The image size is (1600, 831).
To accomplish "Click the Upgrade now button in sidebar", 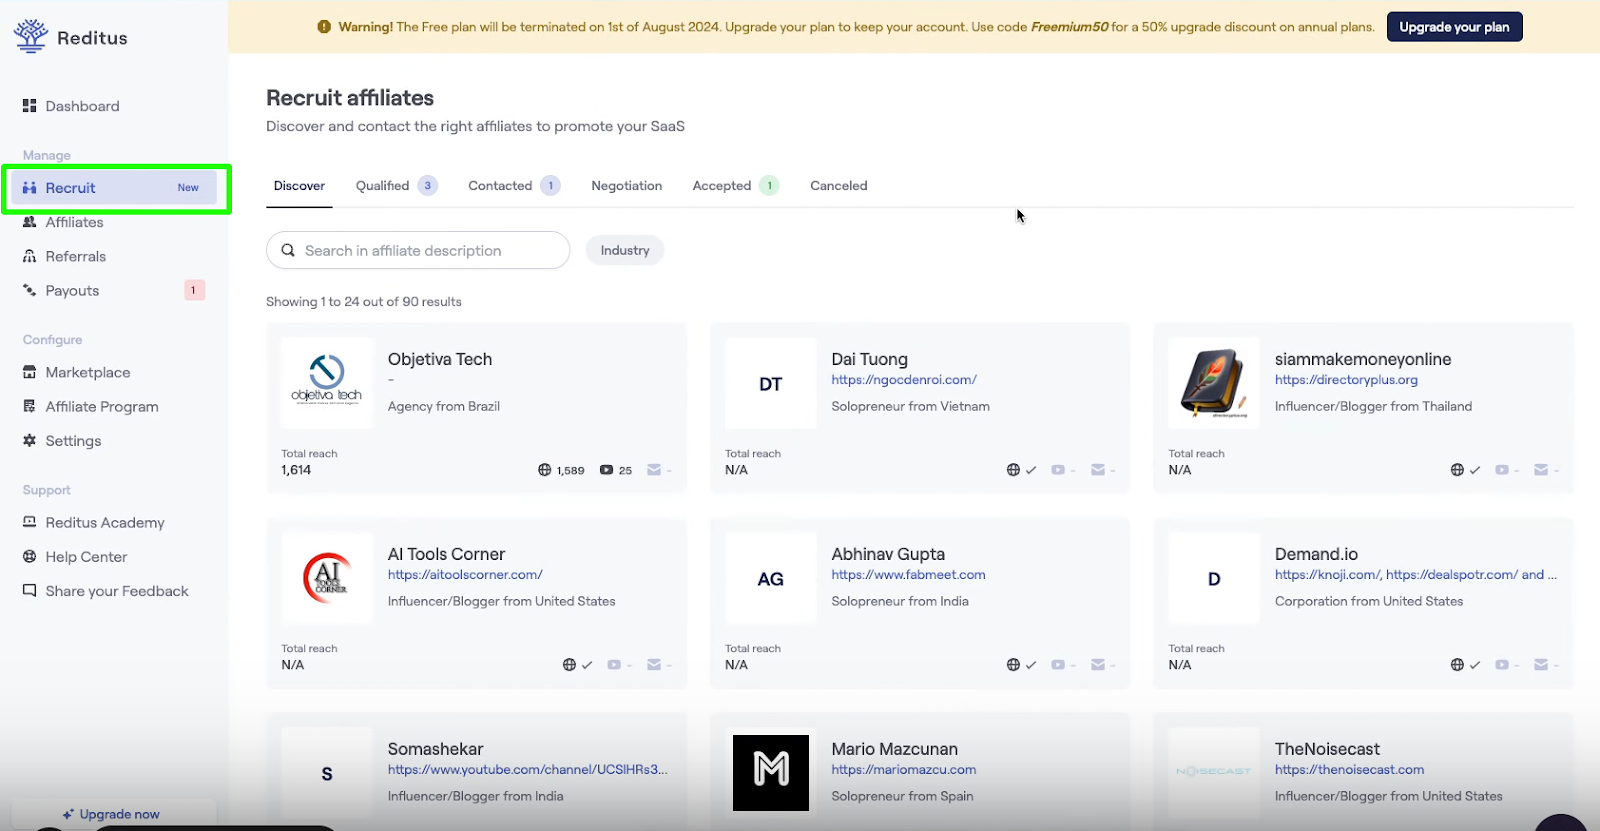I will click(114, 814).
